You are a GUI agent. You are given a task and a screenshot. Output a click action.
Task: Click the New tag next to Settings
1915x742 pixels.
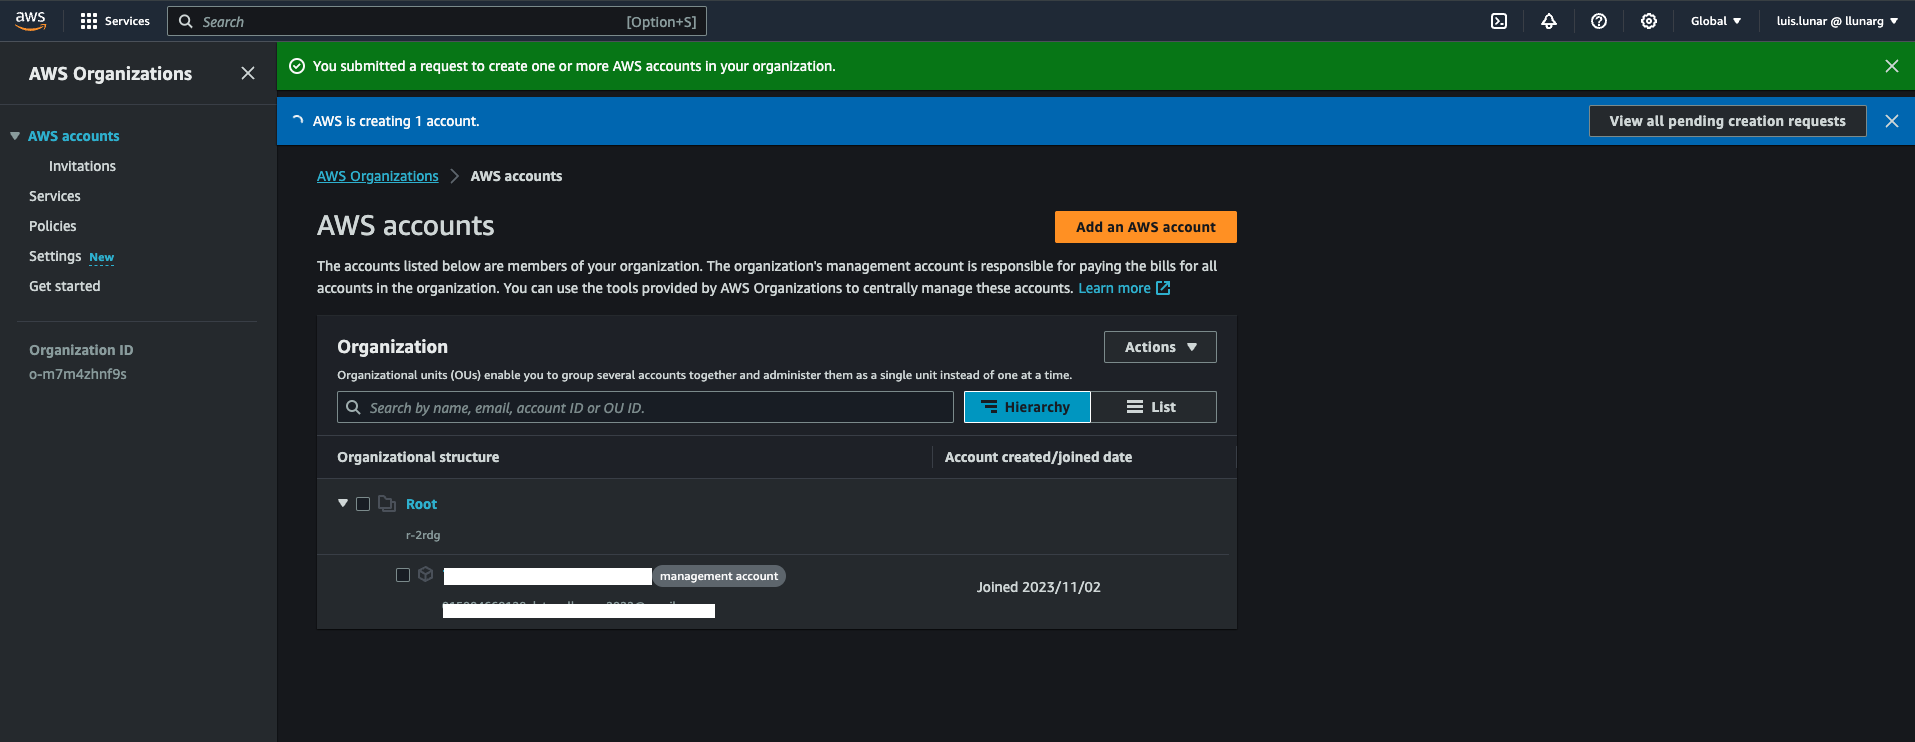click(x=101, y=257)
